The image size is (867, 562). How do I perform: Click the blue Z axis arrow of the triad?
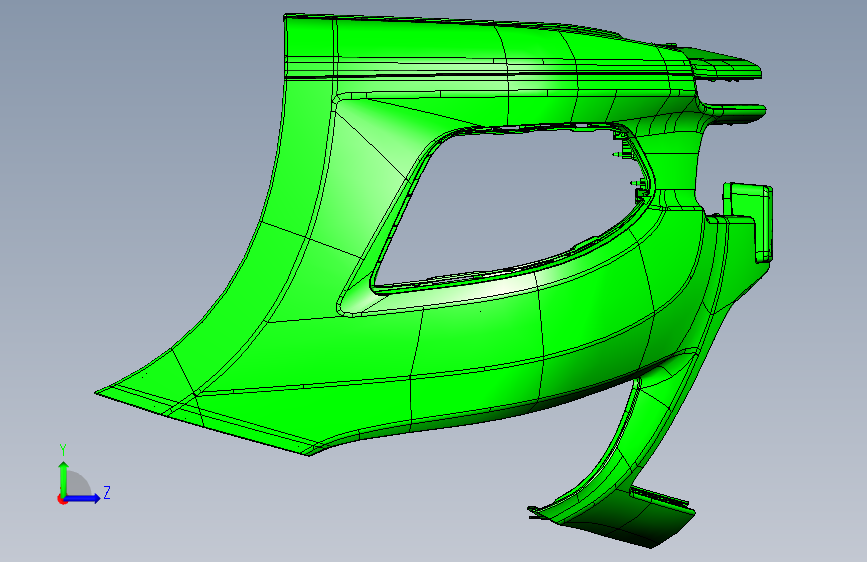83,498
